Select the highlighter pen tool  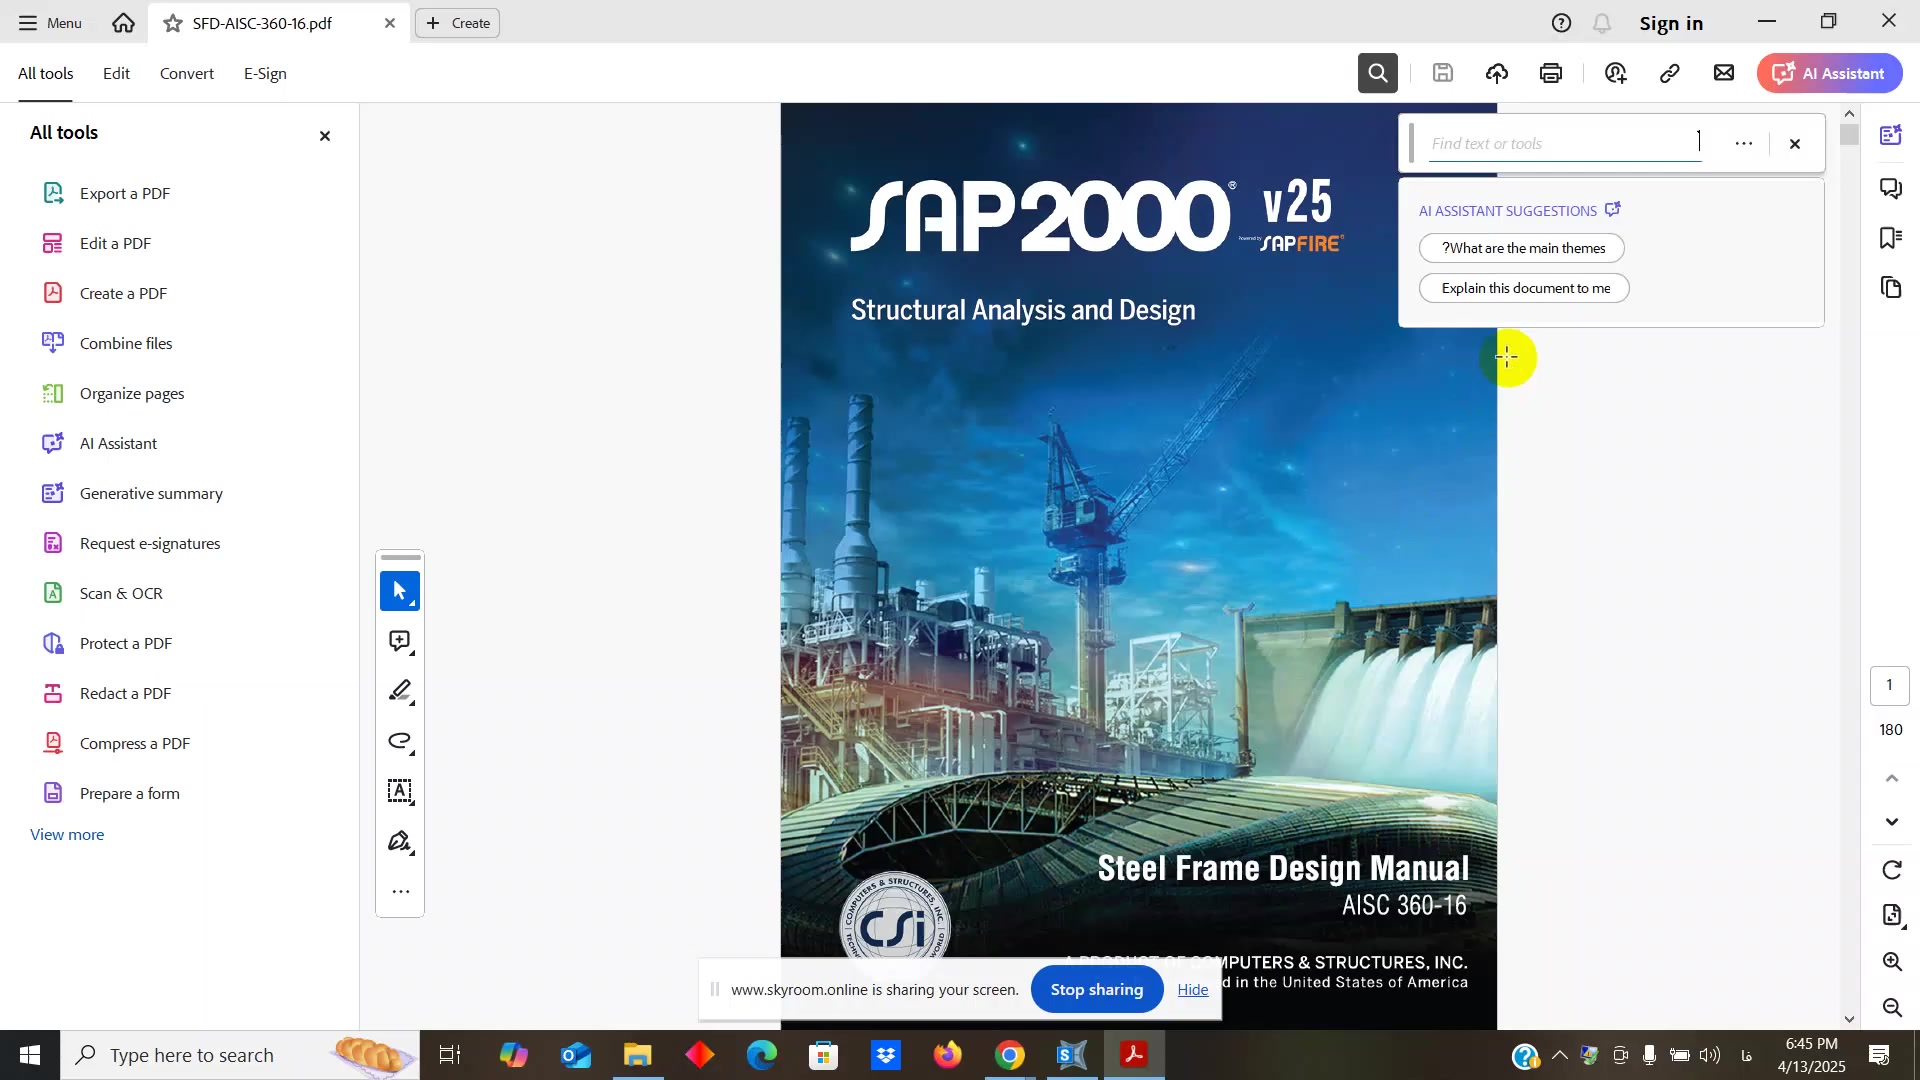pos(400,691)
